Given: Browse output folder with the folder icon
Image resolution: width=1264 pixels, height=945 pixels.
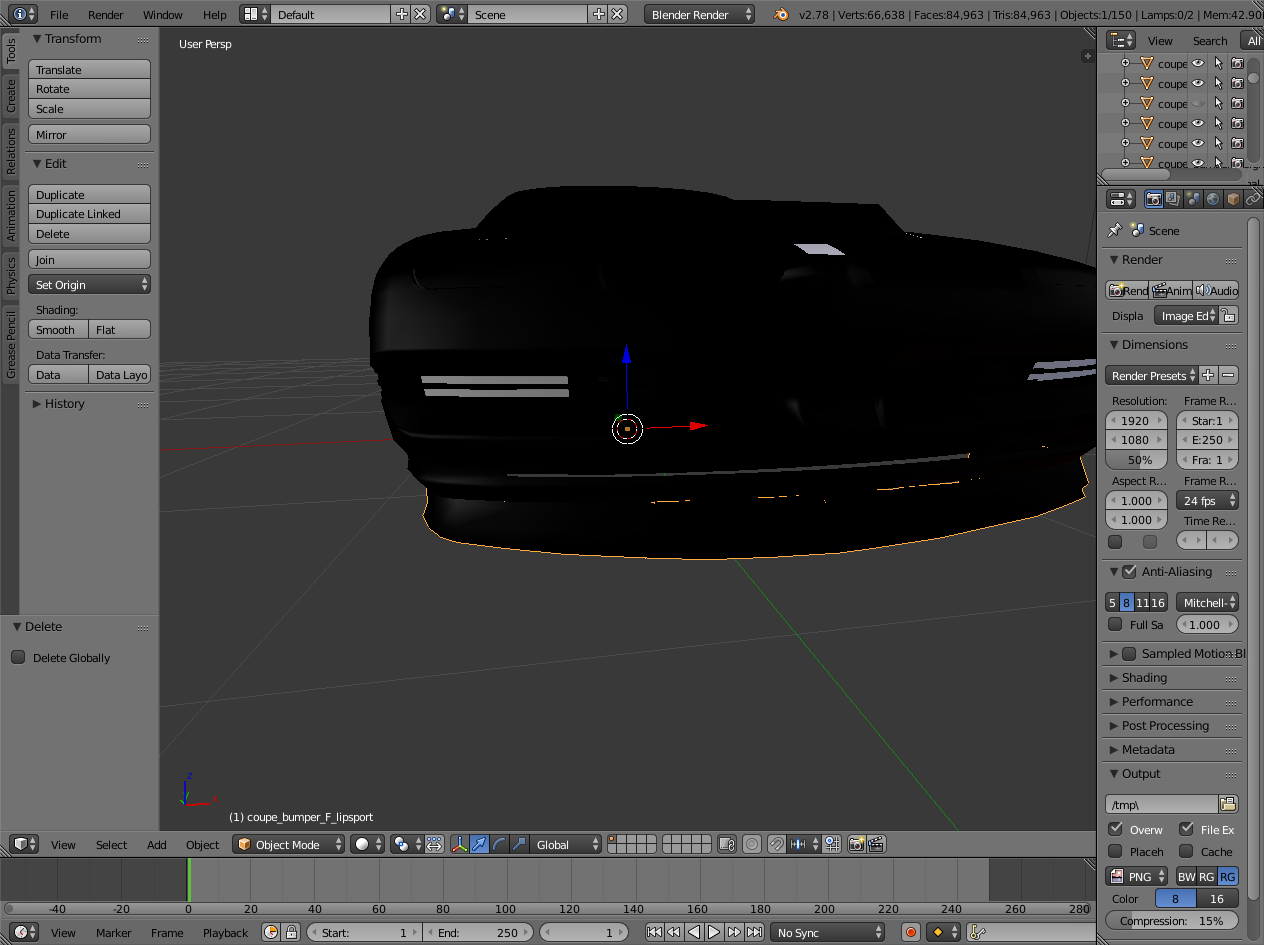Looking at the screenshot, I should 1228,804.
